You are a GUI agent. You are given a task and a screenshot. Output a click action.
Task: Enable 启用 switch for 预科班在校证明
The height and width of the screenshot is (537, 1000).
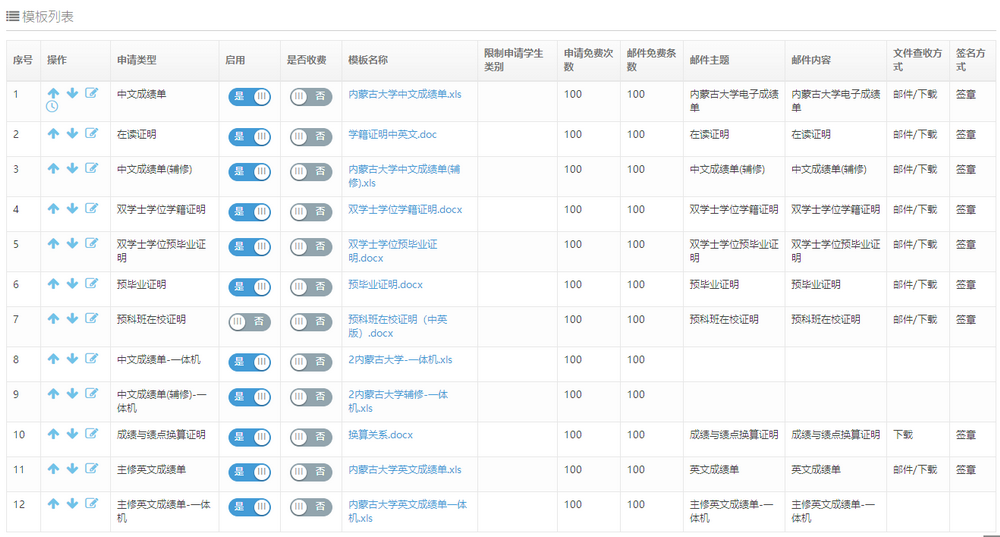click(x=249, y=322)
